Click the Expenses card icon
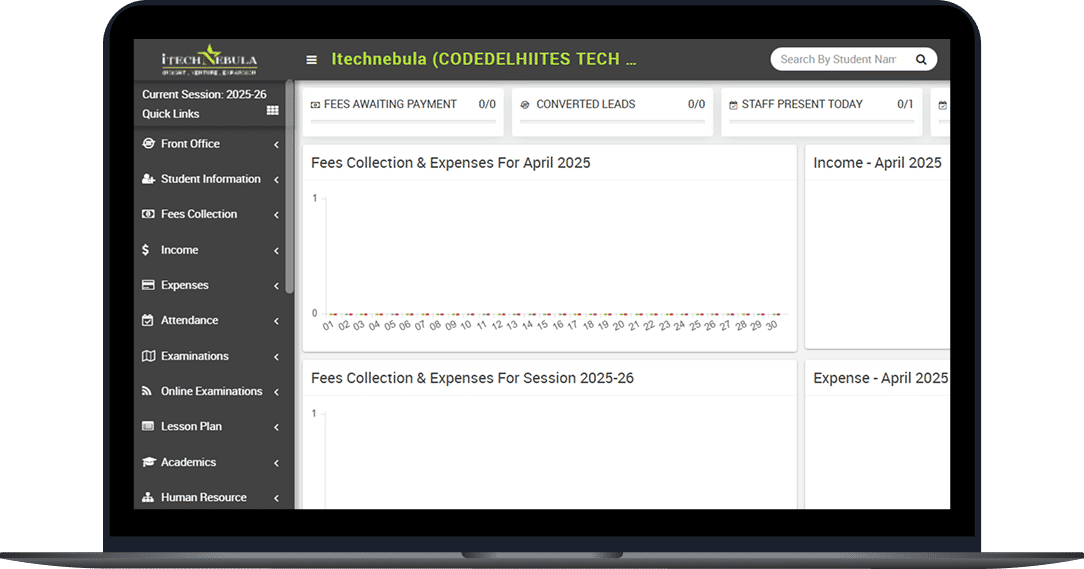This screenshot has height=569, width=1084. (x=148, y=285)
